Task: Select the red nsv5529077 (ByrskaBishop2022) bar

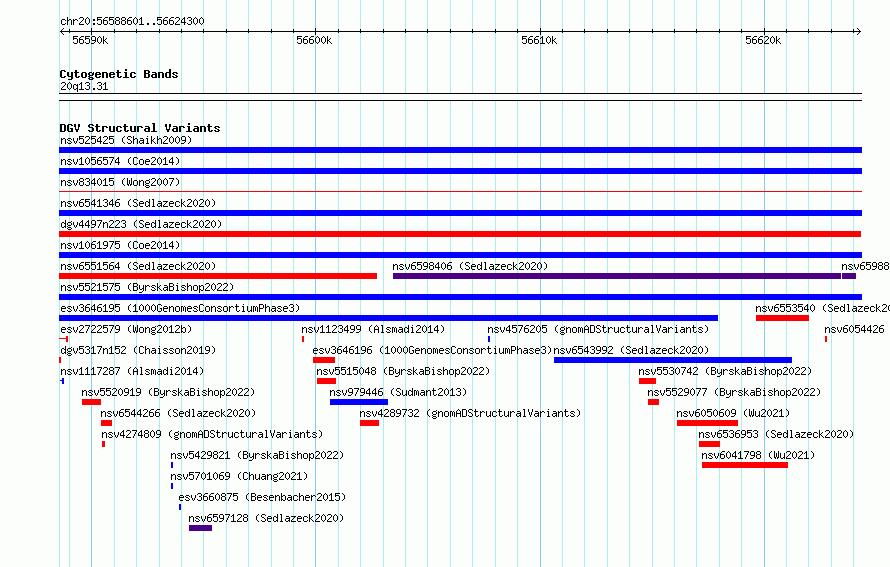Action: (654, 402)
